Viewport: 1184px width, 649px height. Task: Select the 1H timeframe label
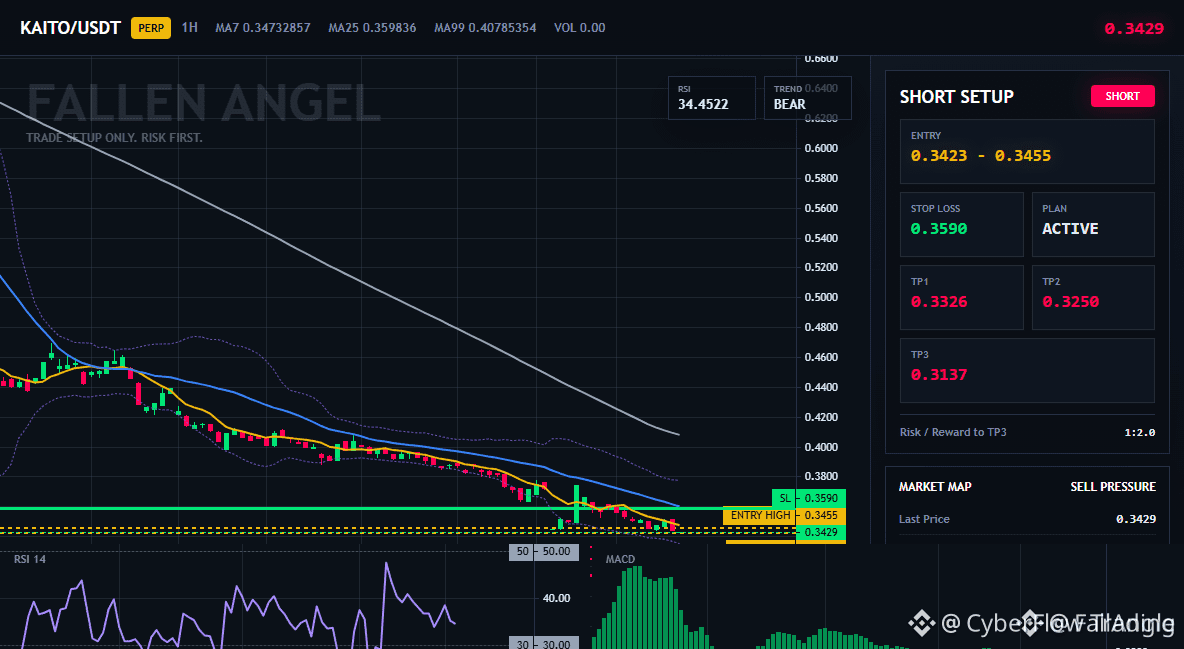pyautogui.click(x=190, y=27)
